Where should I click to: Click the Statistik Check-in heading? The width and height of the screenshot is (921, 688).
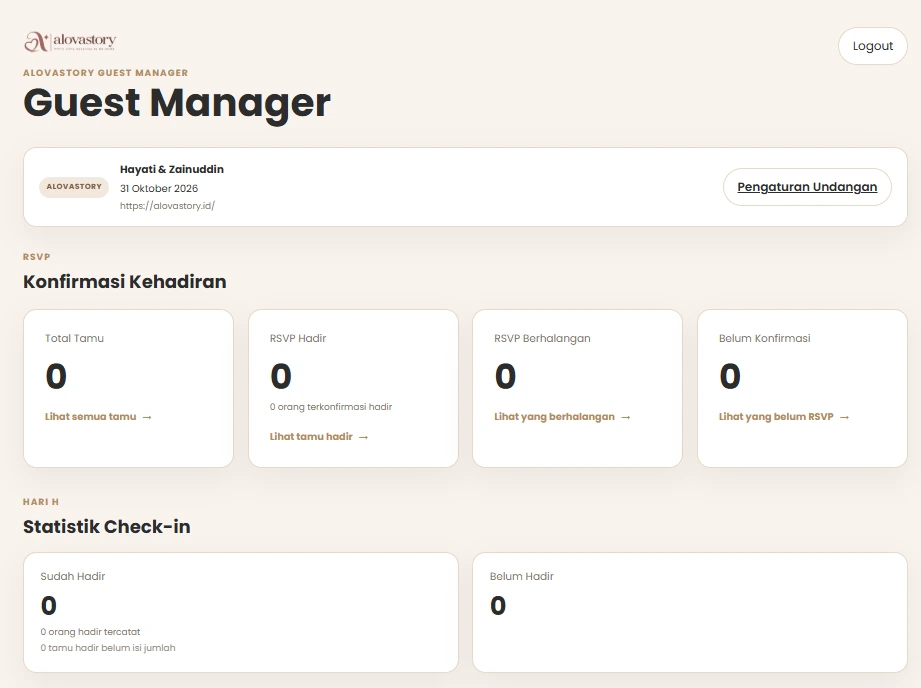107,527
